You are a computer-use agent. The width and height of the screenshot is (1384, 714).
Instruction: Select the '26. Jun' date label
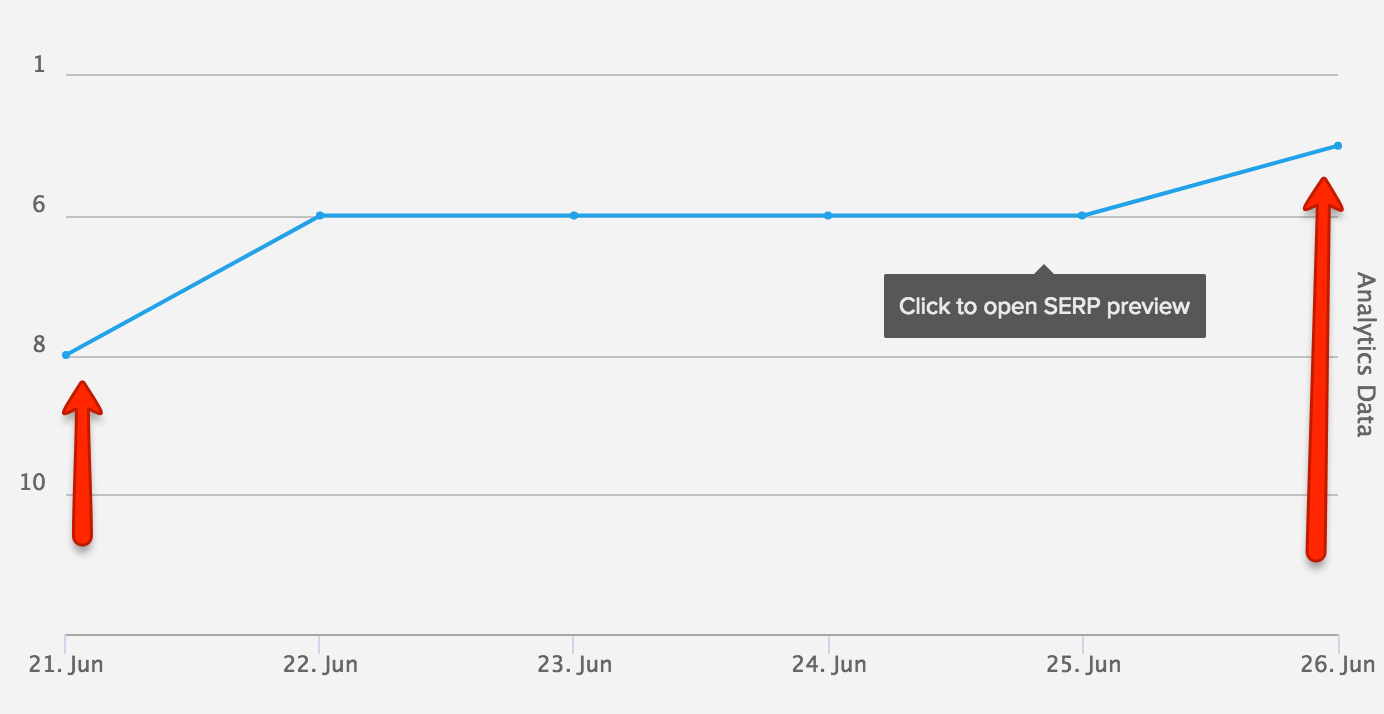click(x=1338, y=665)
